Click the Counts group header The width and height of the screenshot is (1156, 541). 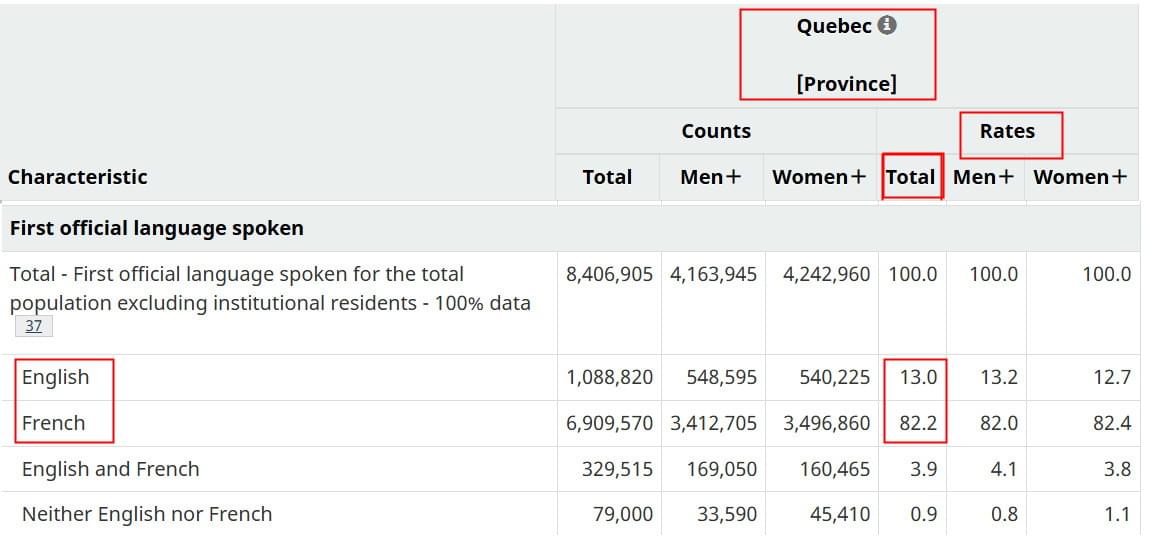click(716, 131)
